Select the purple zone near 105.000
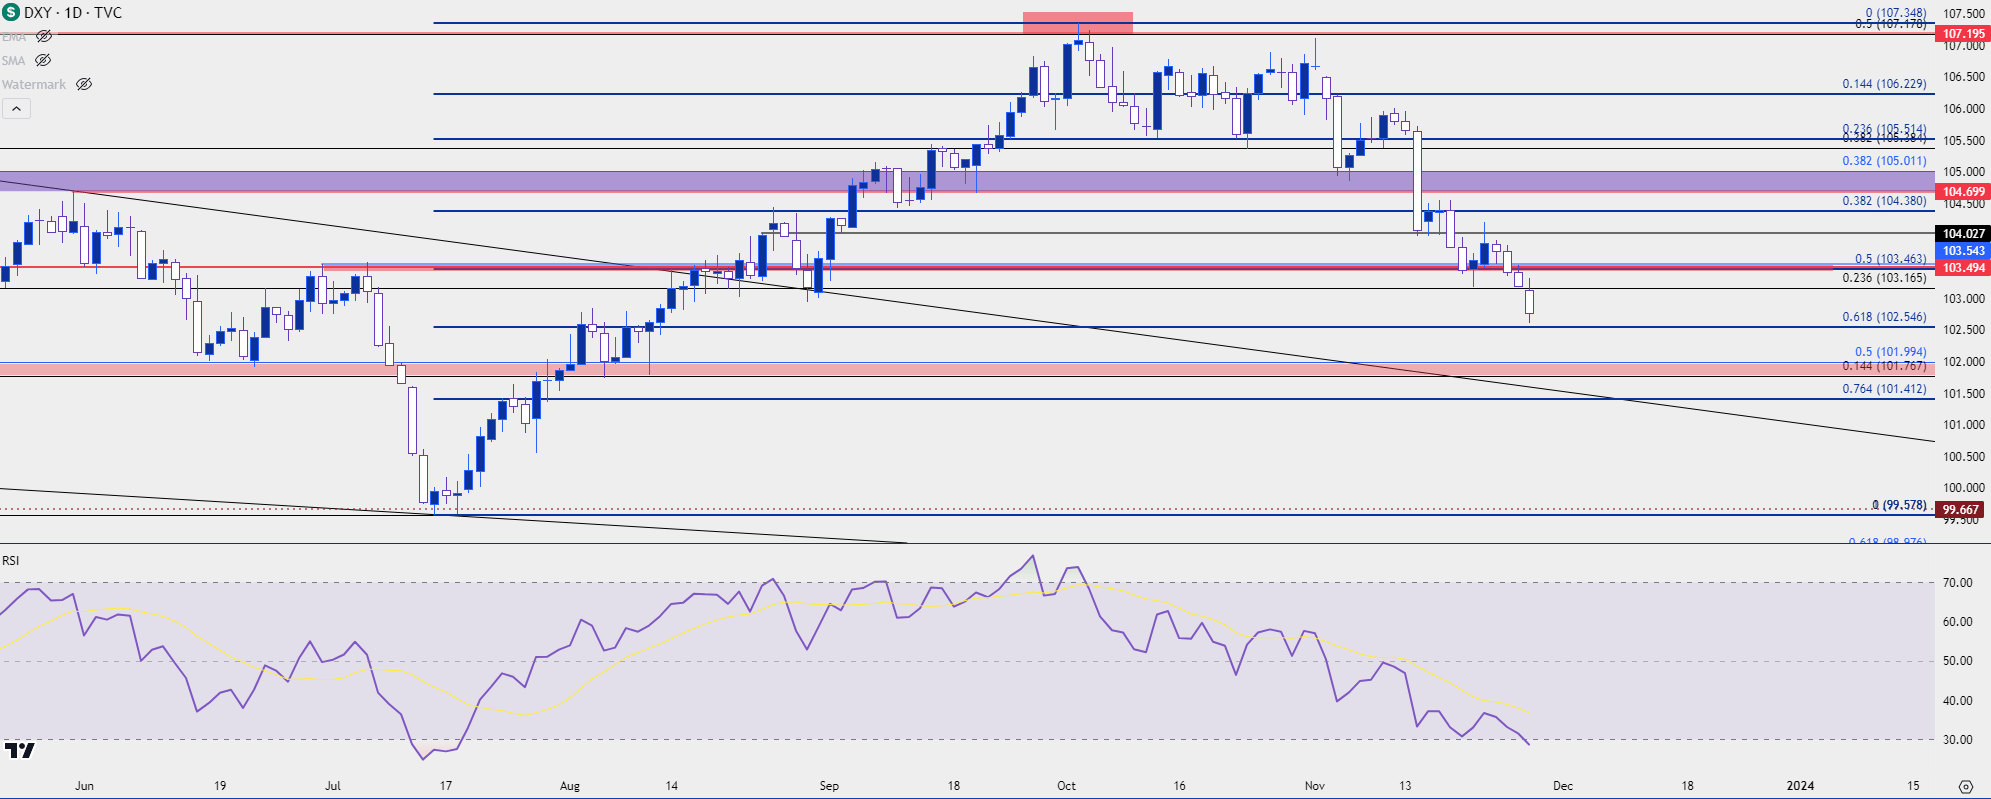 968,181
